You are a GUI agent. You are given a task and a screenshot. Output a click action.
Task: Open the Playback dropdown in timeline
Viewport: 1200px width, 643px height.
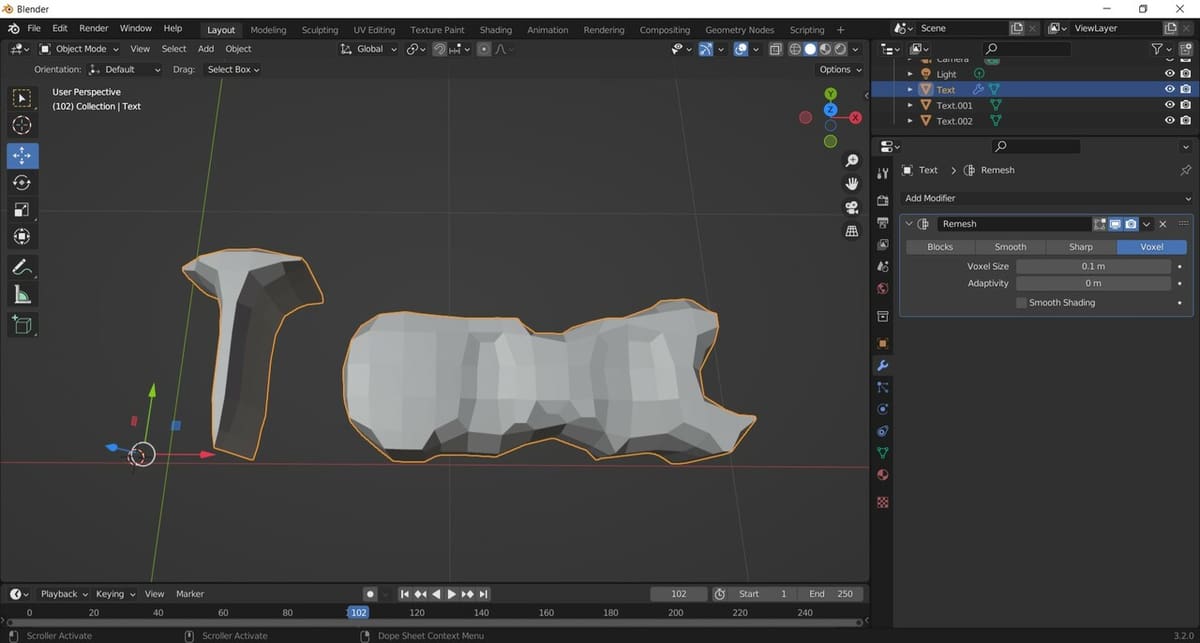(64, 594)
